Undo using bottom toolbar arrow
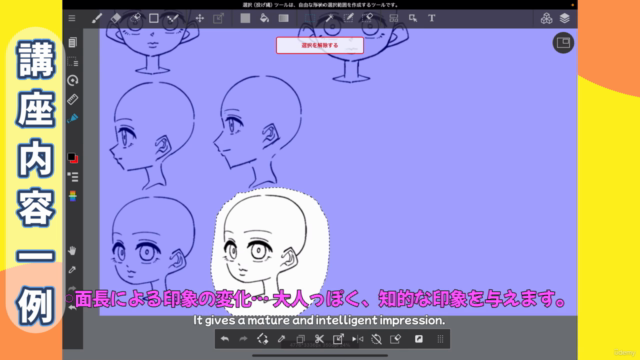The height and width of the screenshot is (360, 640). [x=225, y=339]
